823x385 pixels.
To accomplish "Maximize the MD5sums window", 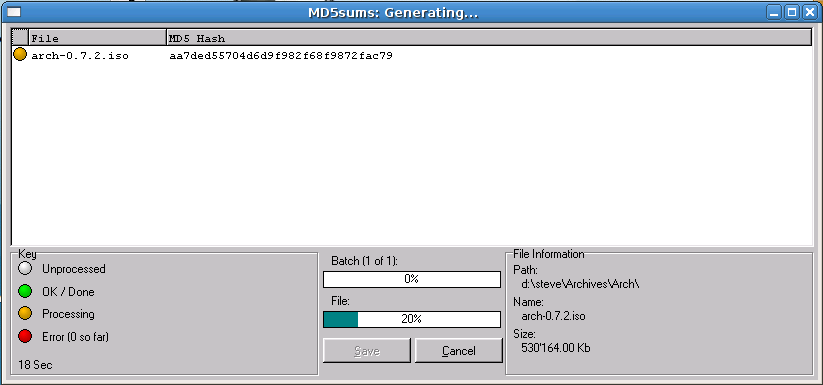I will pos(792,12).
